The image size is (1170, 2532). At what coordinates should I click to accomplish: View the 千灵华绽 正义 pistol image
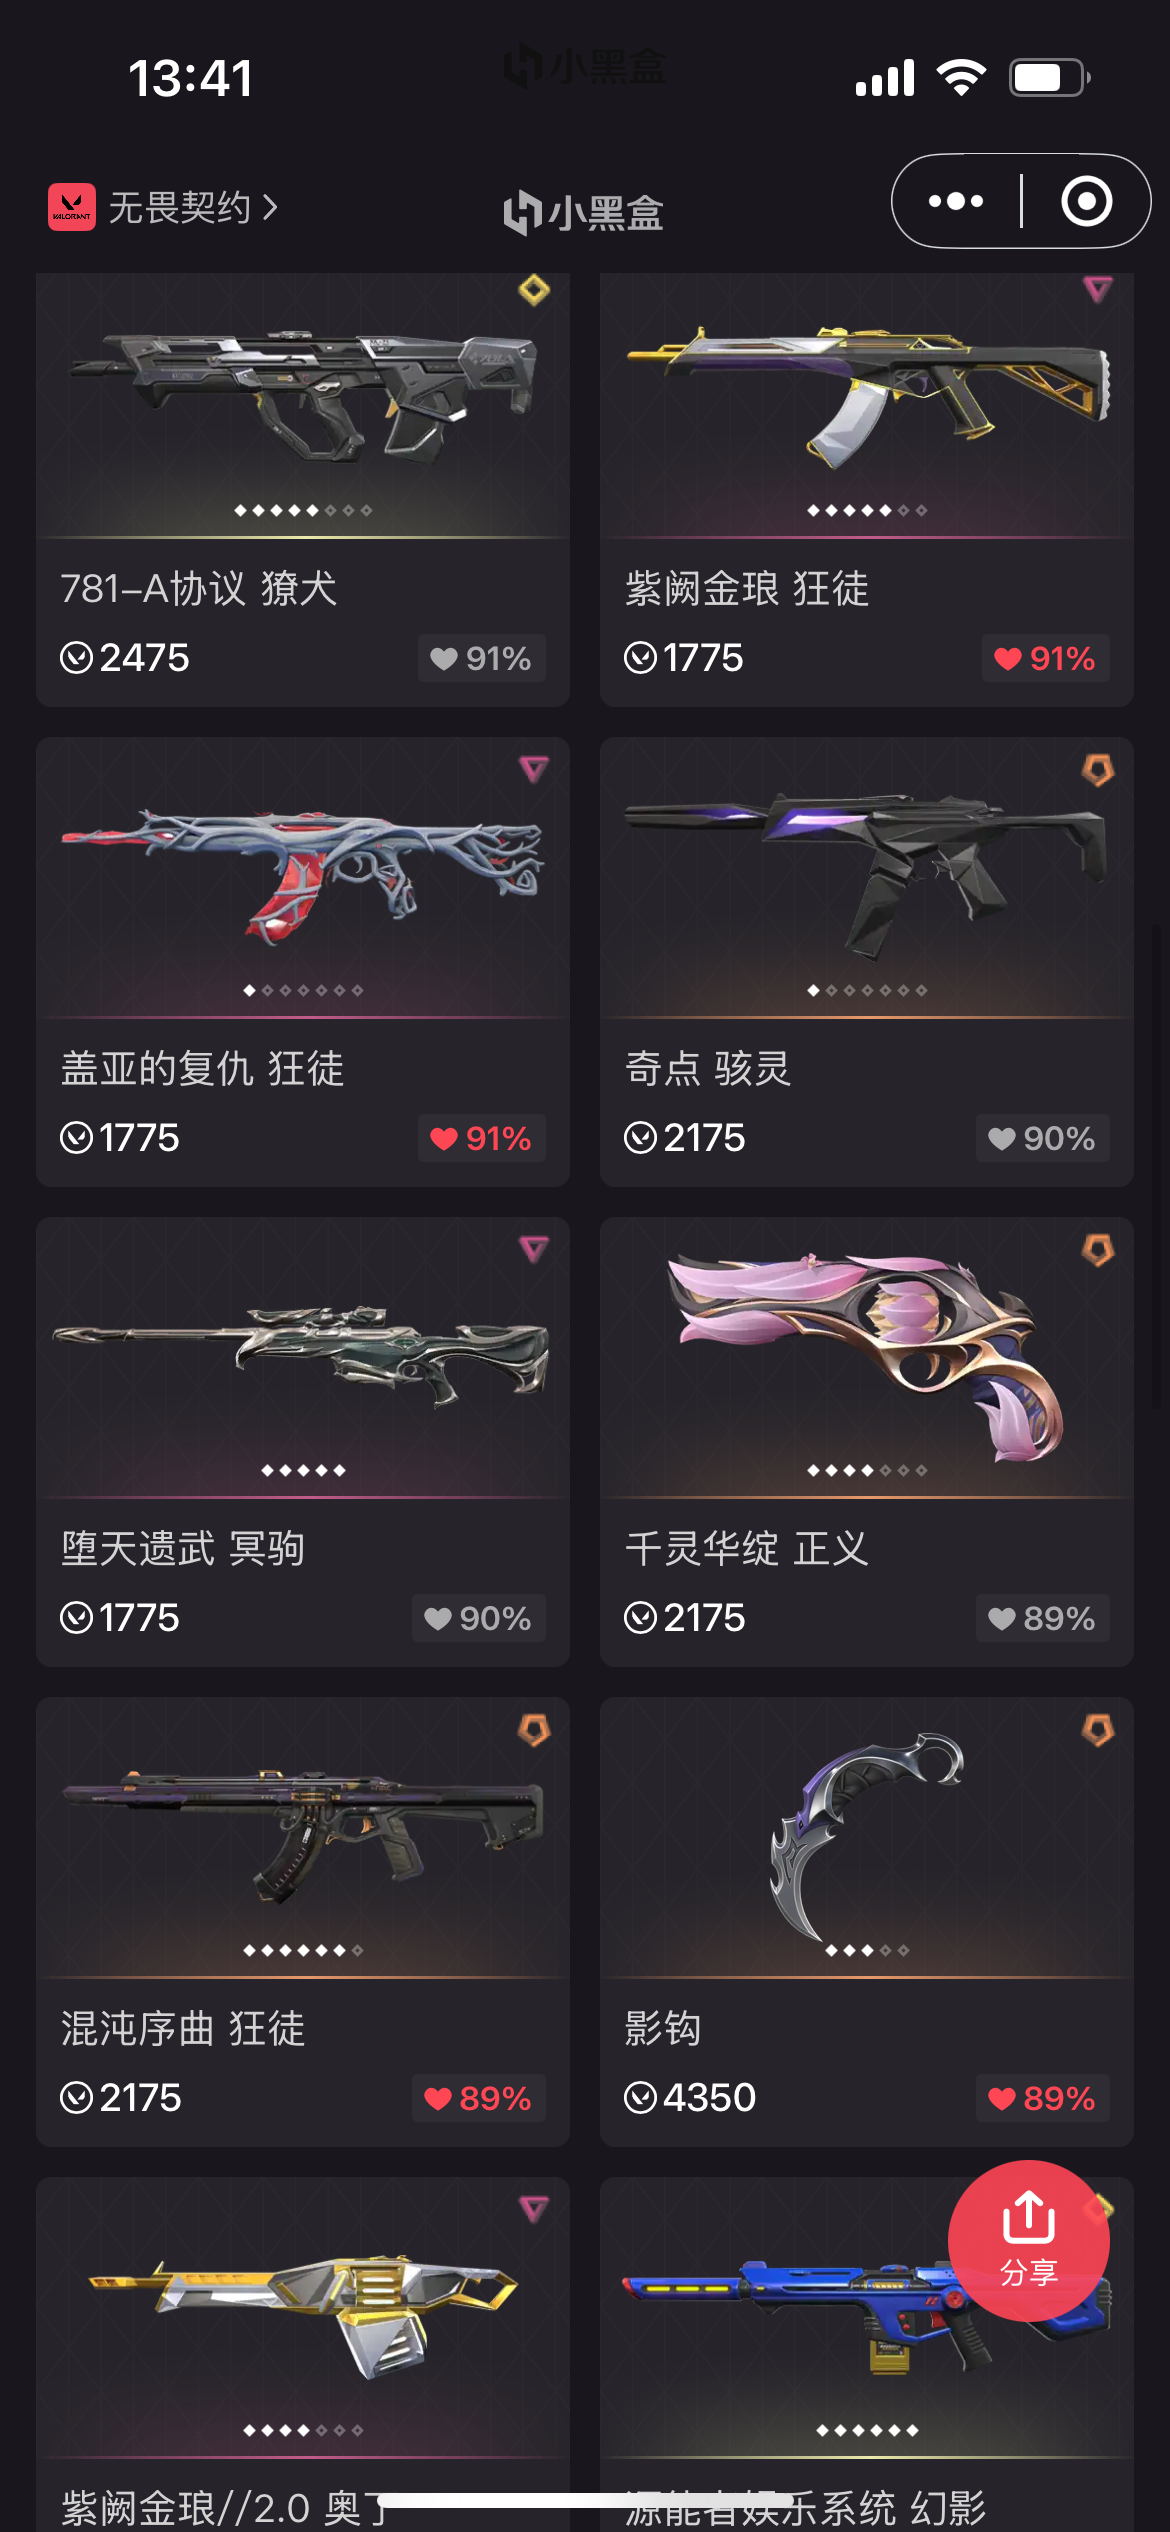(866, 1355)
